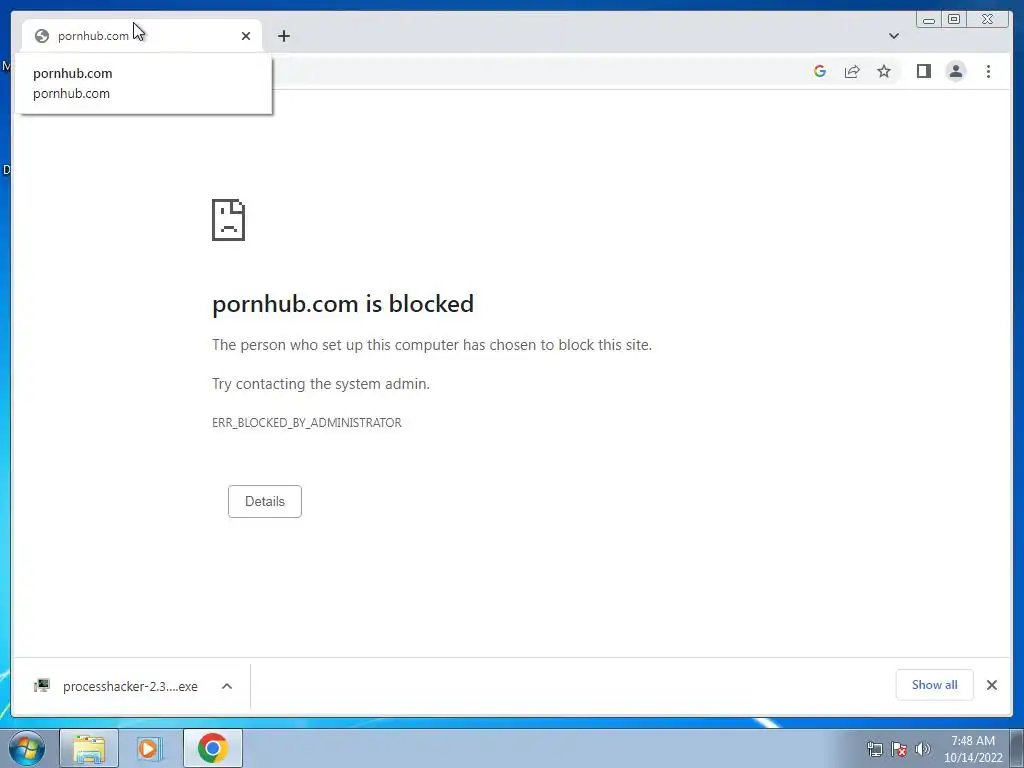1024x768 pixels.
Task: Open the tab search chevron
Action: click(x=893, y=36)
